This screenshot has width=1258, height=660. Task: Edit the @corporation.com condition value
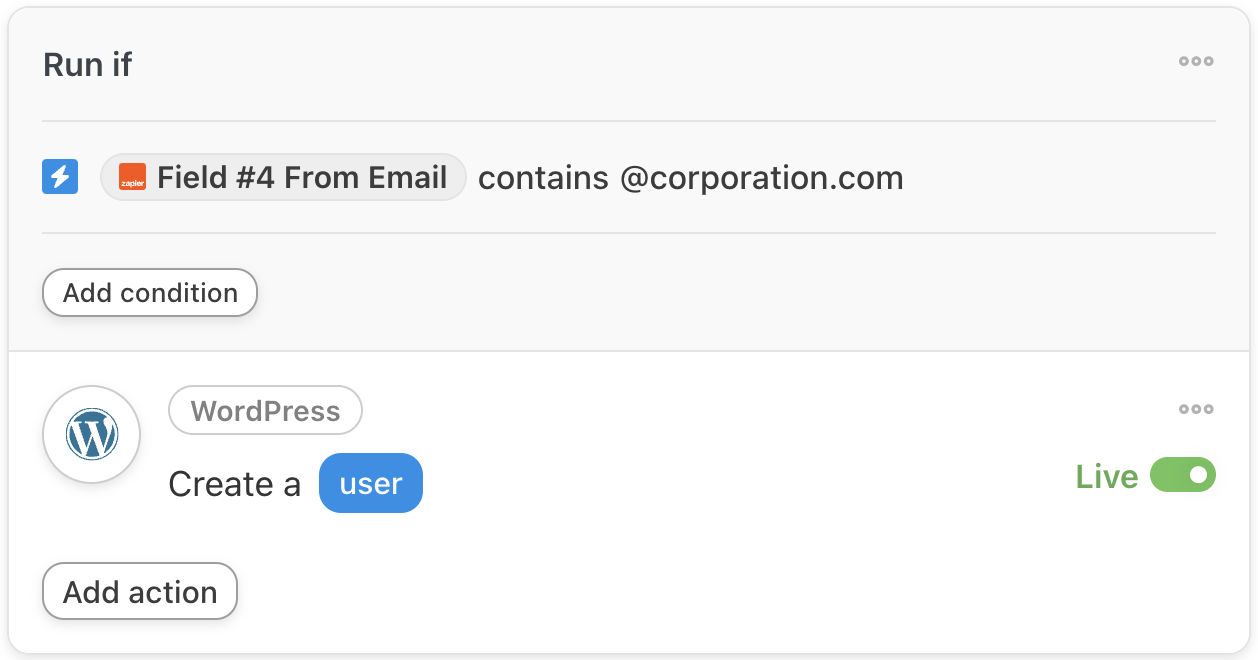coord(761,178)
